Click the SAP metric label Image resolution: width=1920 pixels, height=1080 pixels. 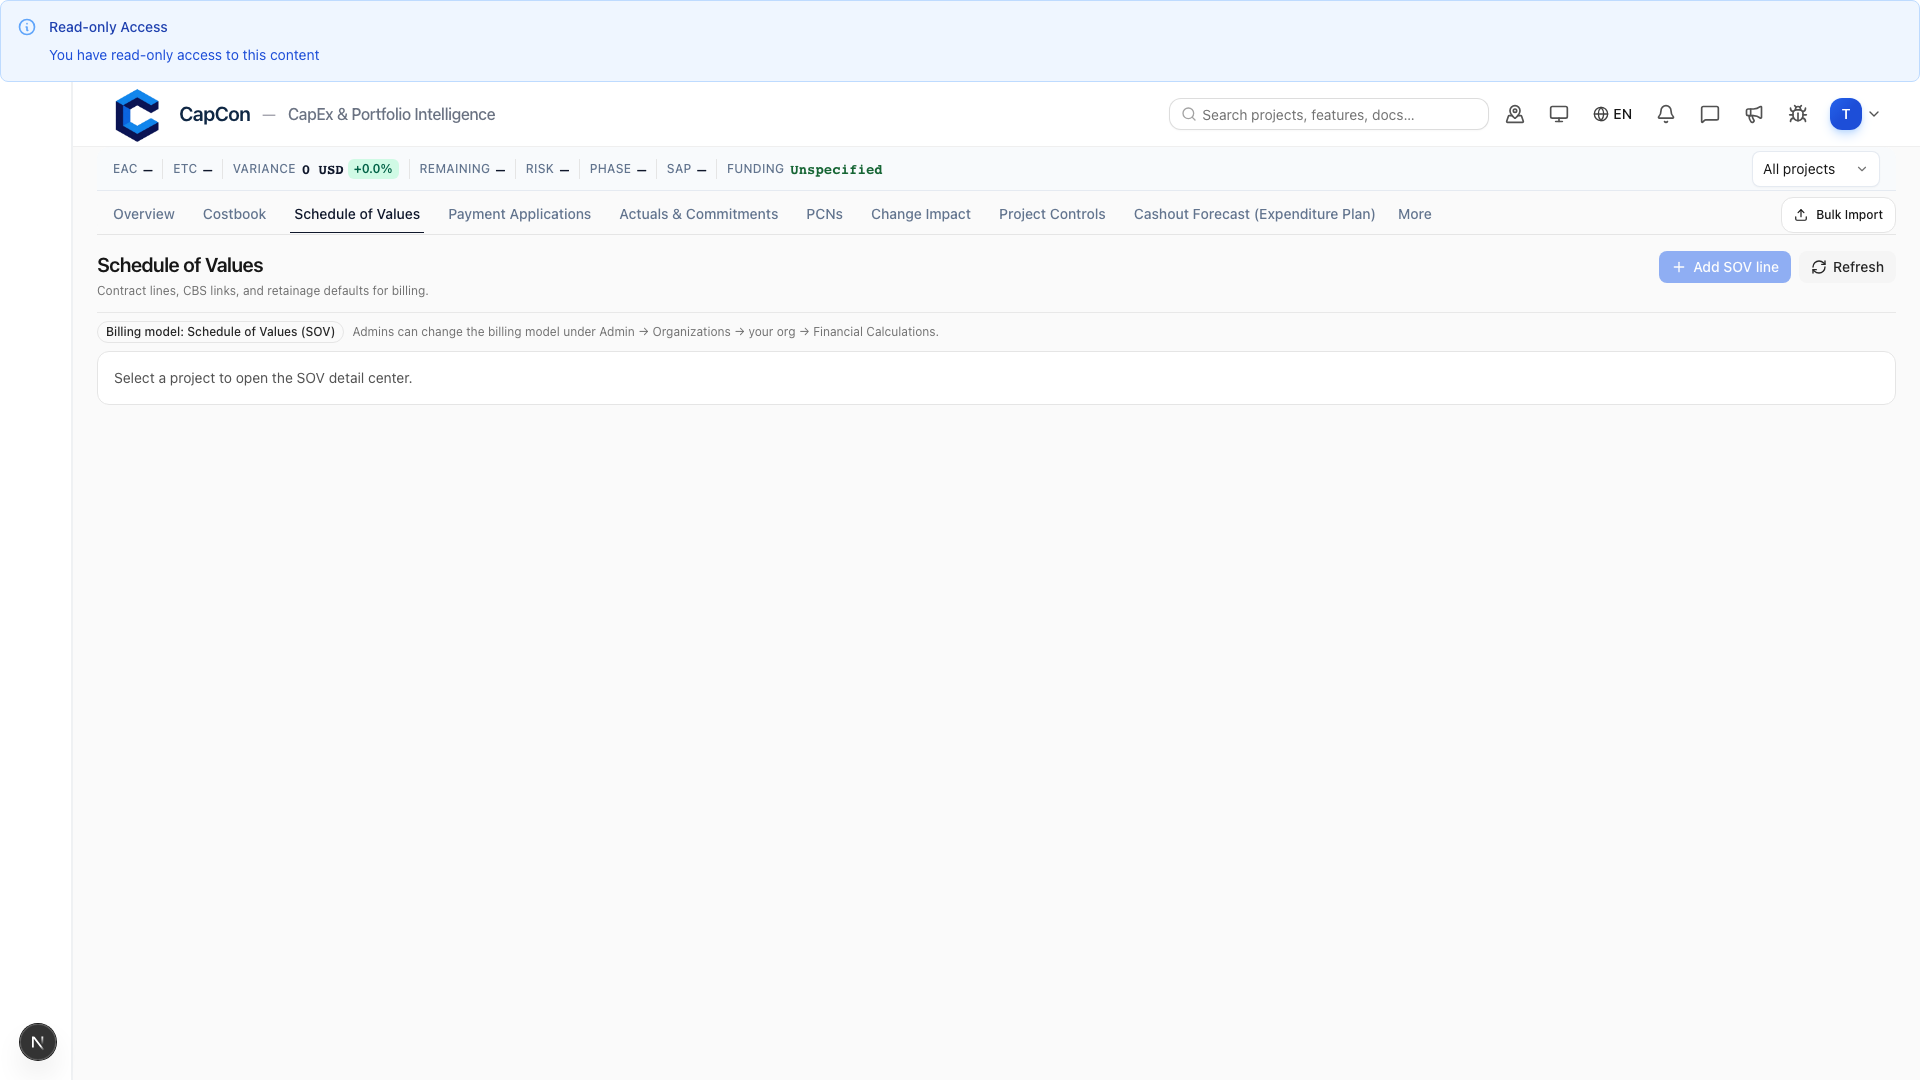tap(679, 169)
